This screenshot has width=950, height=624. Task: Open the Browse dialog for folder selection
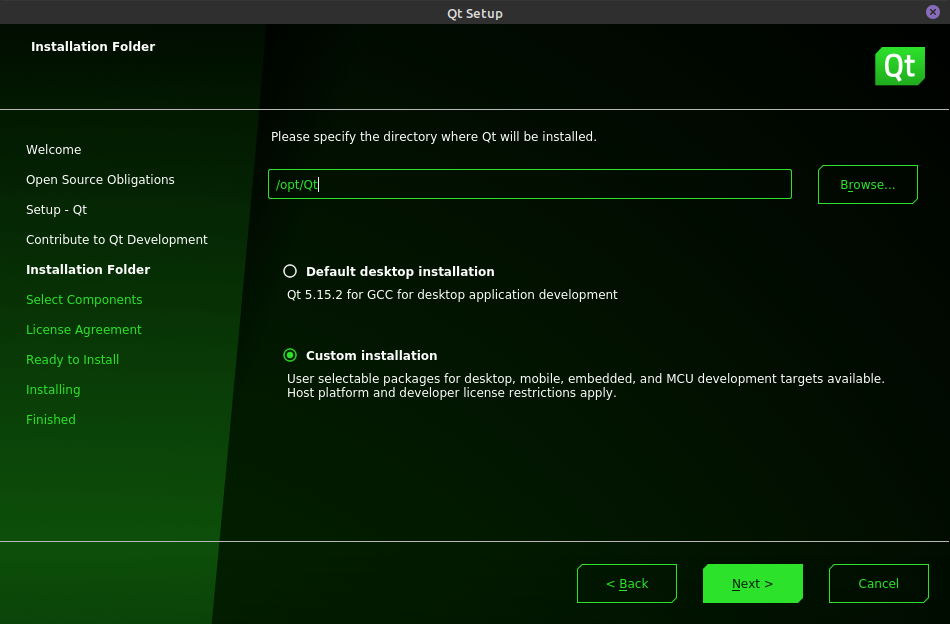tap(867, 184)
